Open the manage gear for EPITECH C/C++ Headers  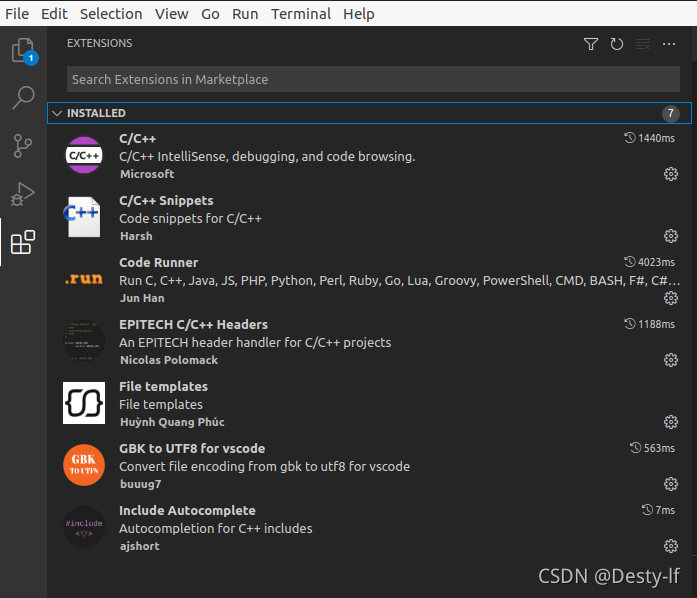click(671, 360)
